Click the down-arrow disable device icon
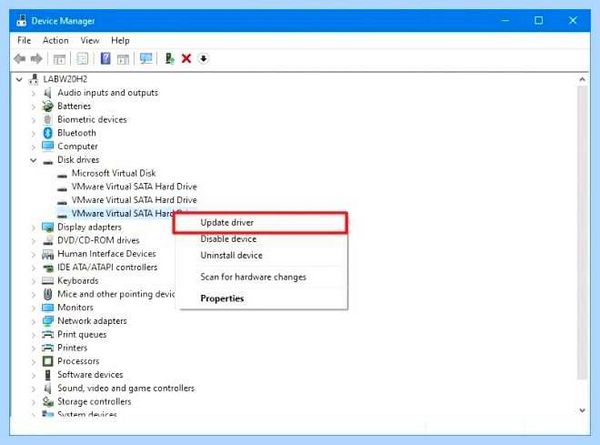 click(204, 59)
